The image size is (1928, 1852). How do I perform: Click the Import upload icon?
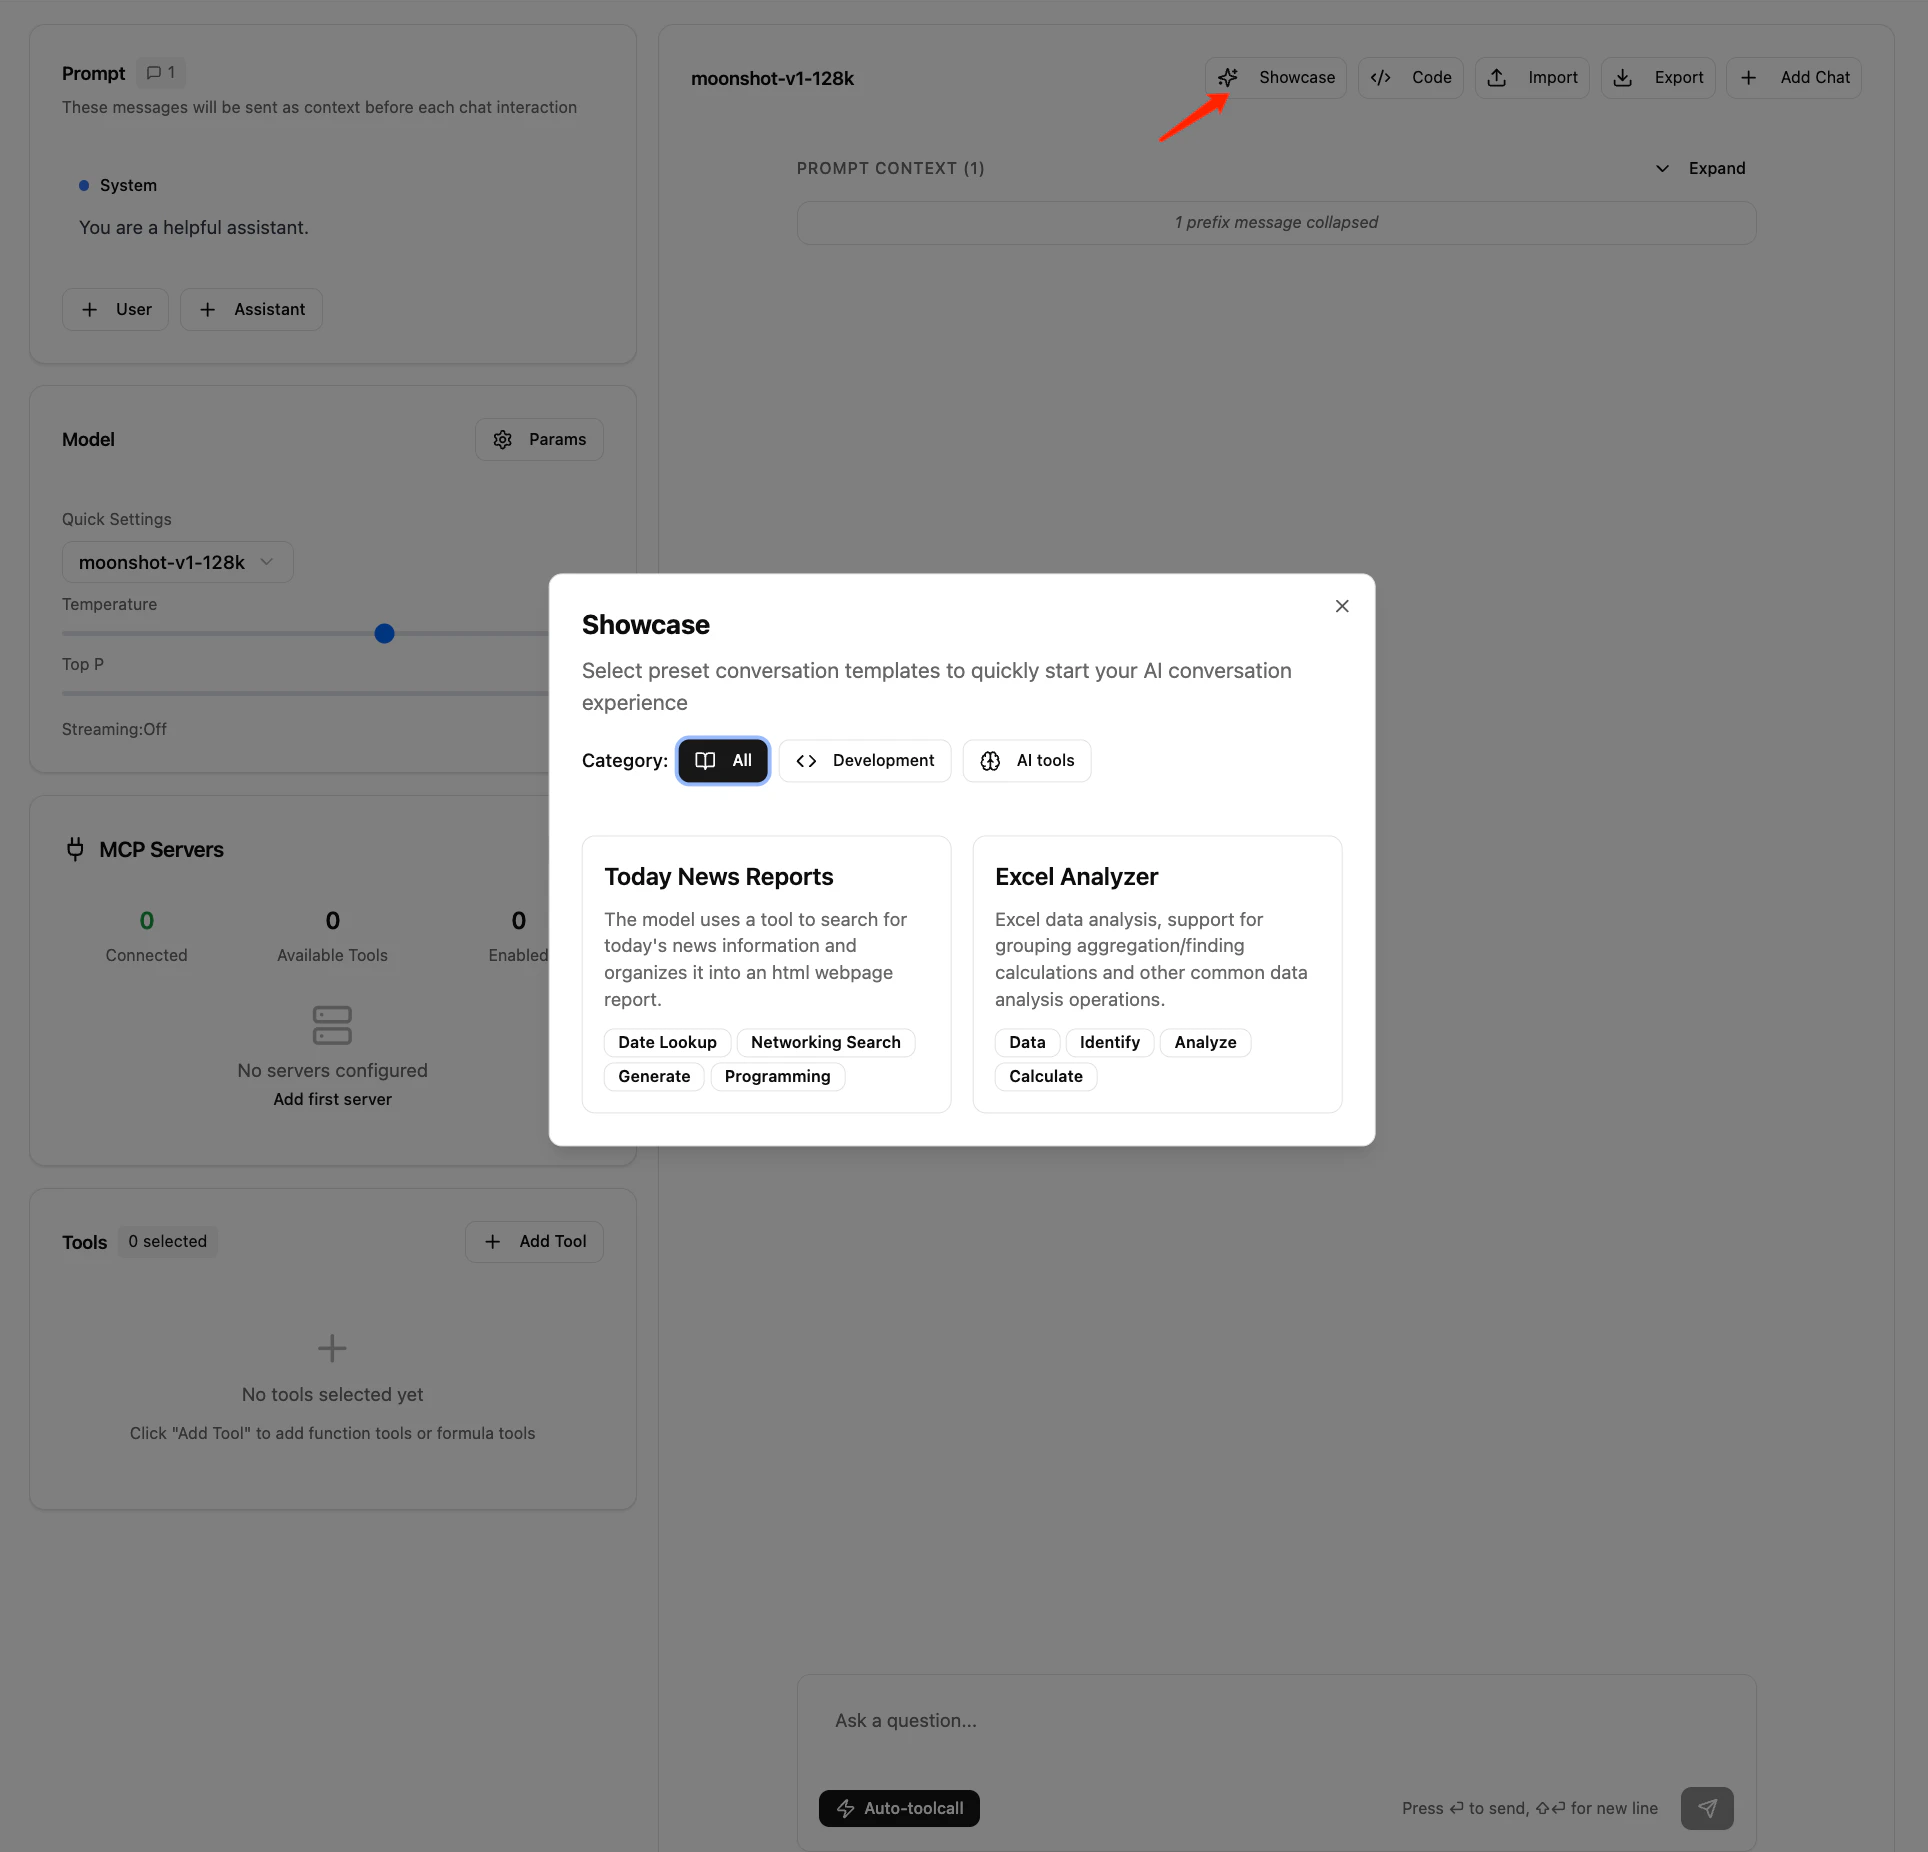(1497, 78)
